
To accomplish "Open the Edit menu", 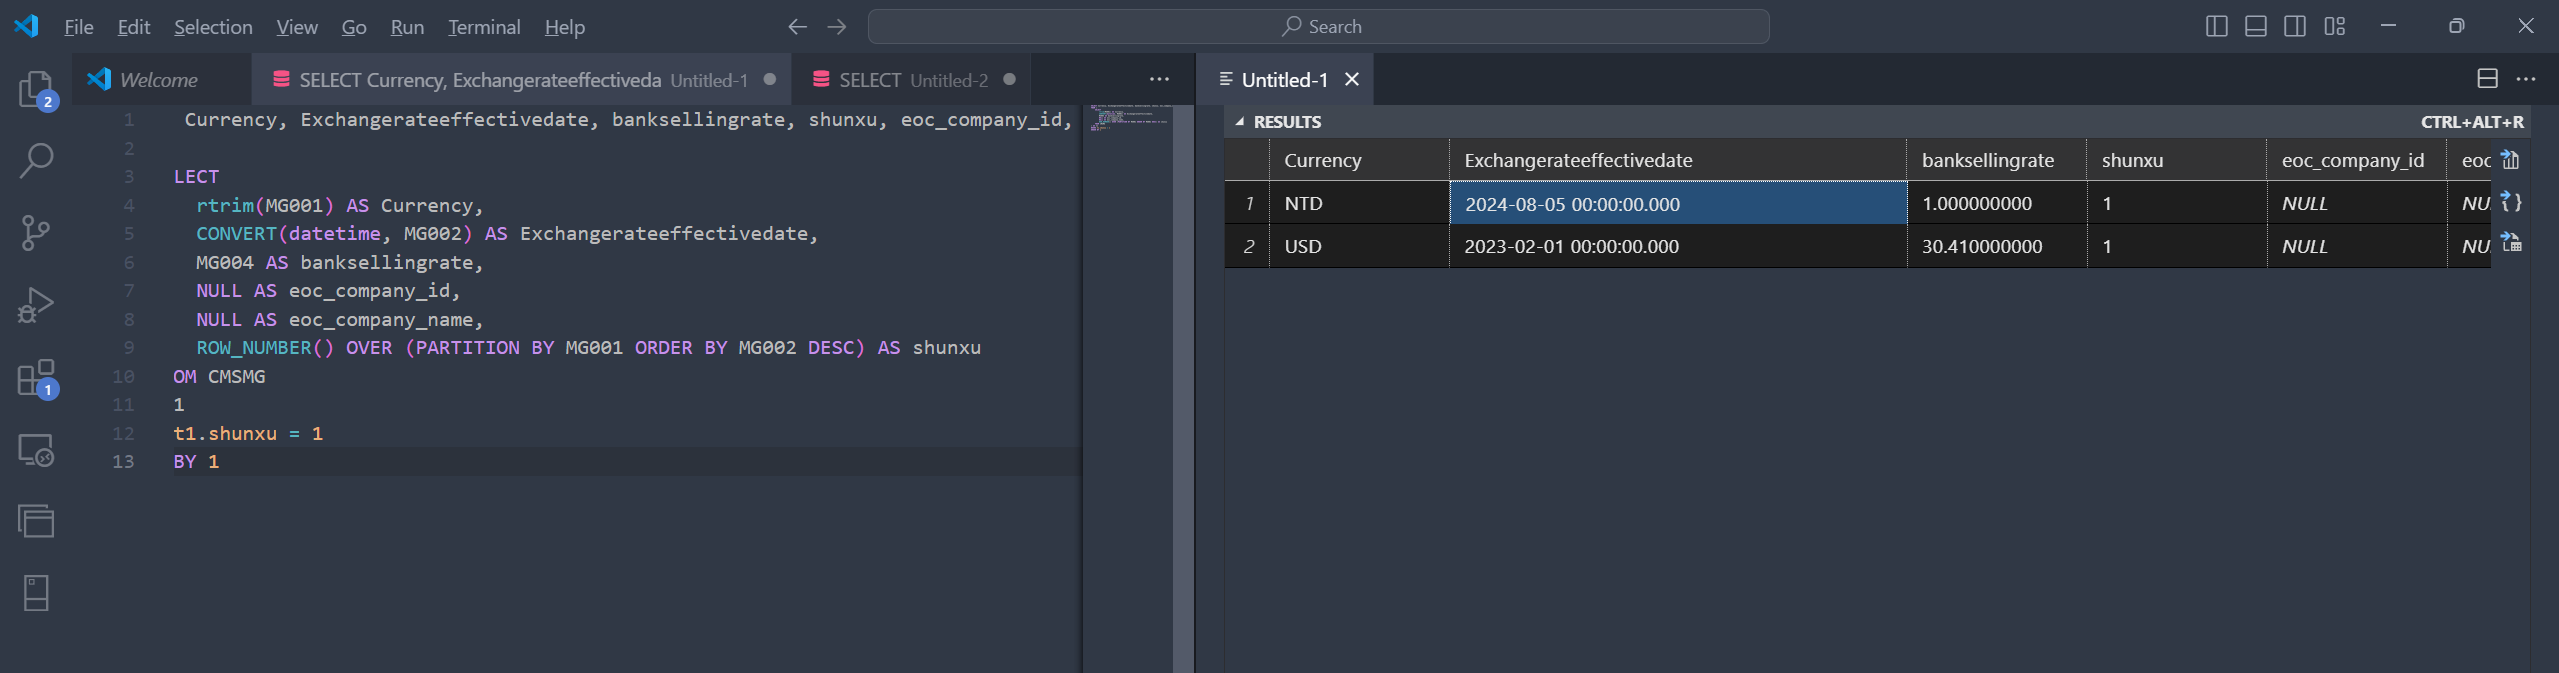I will click(134, 27).
